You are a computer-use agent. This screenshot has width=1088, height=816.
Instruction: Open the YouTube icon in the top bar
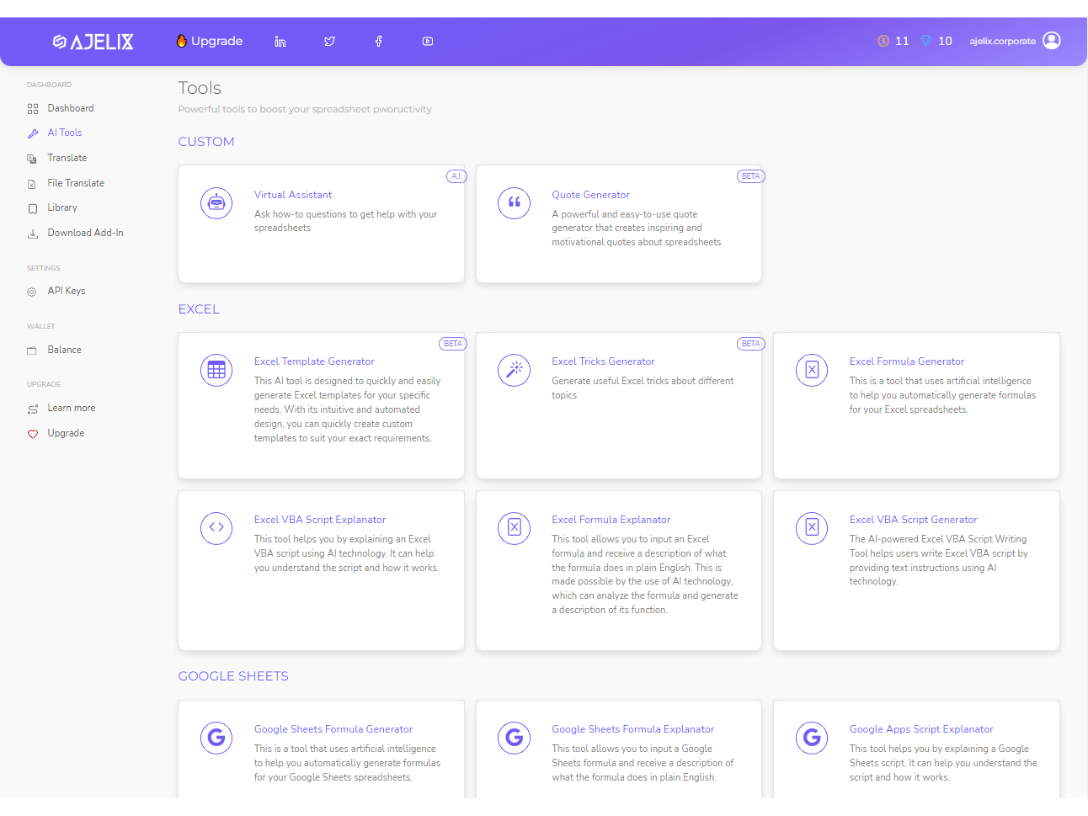[427, 41]
